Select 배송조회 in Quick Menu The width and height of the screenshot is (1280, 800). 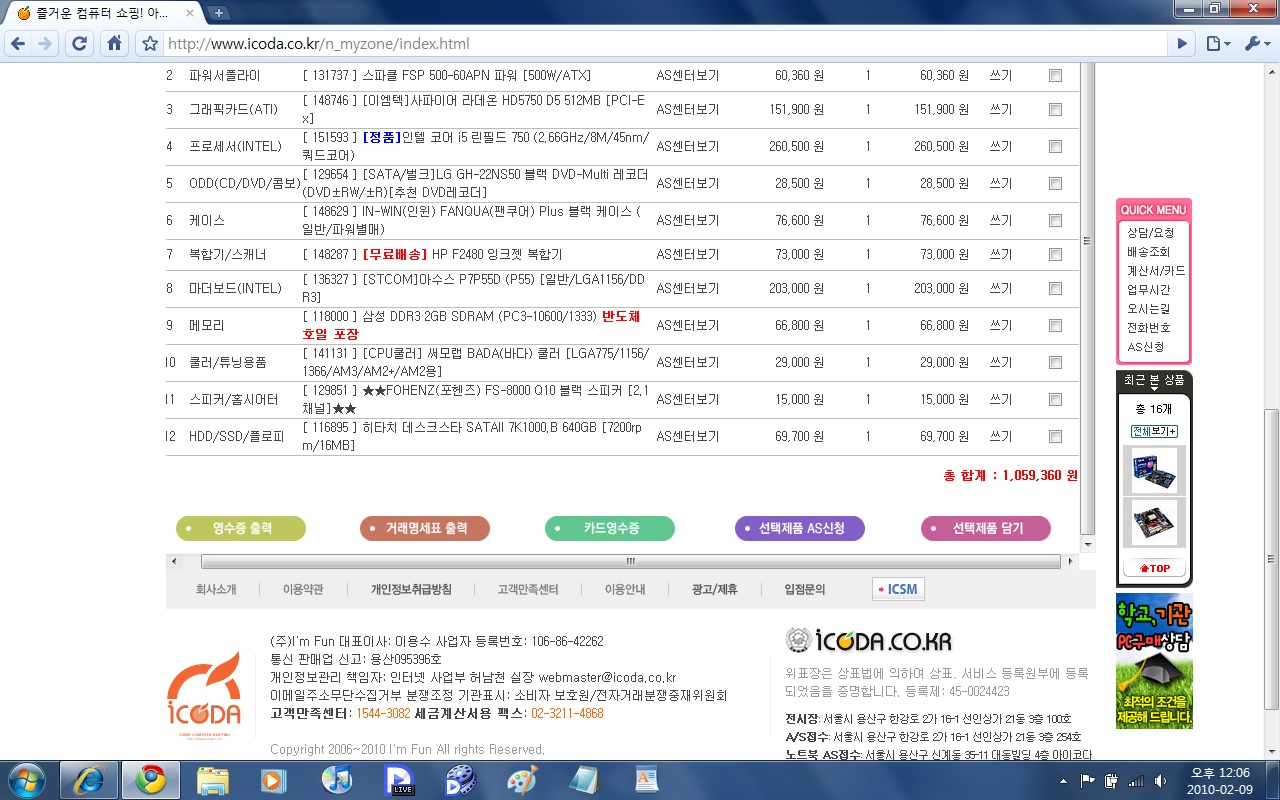[x=1148, y=252]
